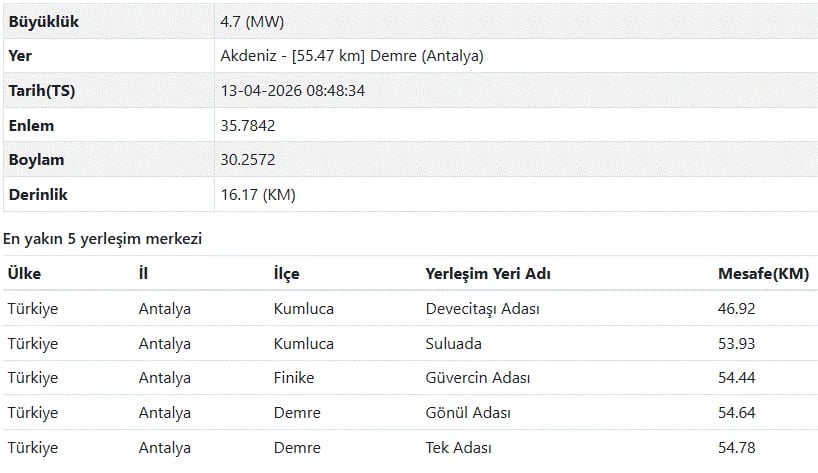Click the Yerleşim Yeri Adı header
Image resolution: width=818 pixels, height=473 pixels.
(x=488, y=274)
